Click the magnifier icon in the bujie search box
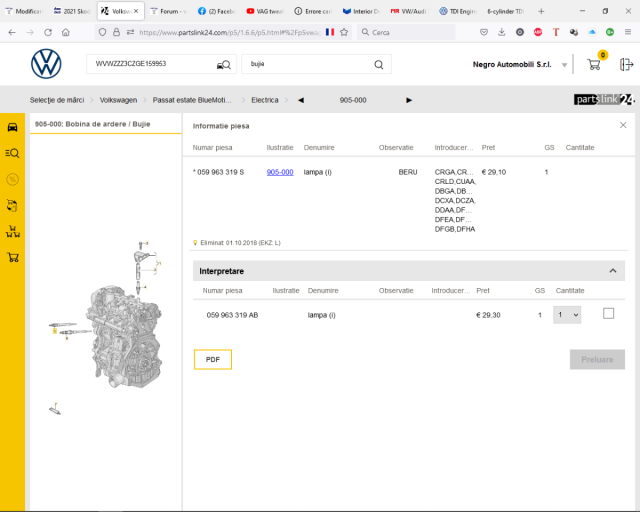640x512 pixels. (x=379, y=65)
